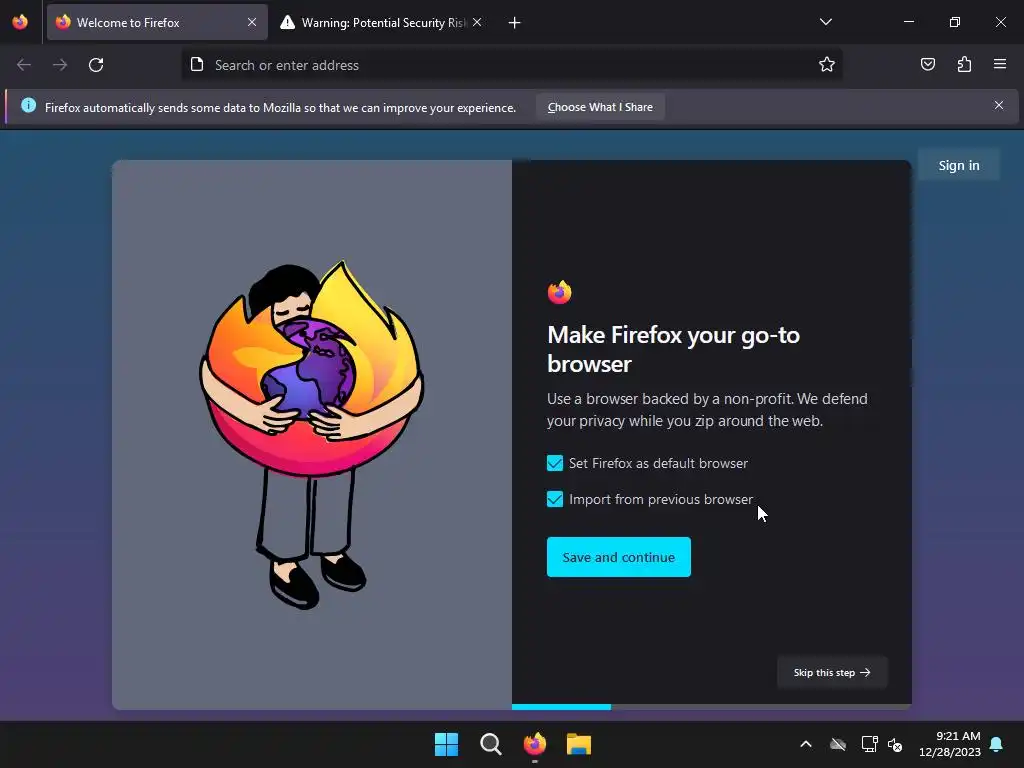Viewport: 1024px width, 768px height.
Task: Click the Firefox globe hugging illustration
Action: [x=312, y=434]
